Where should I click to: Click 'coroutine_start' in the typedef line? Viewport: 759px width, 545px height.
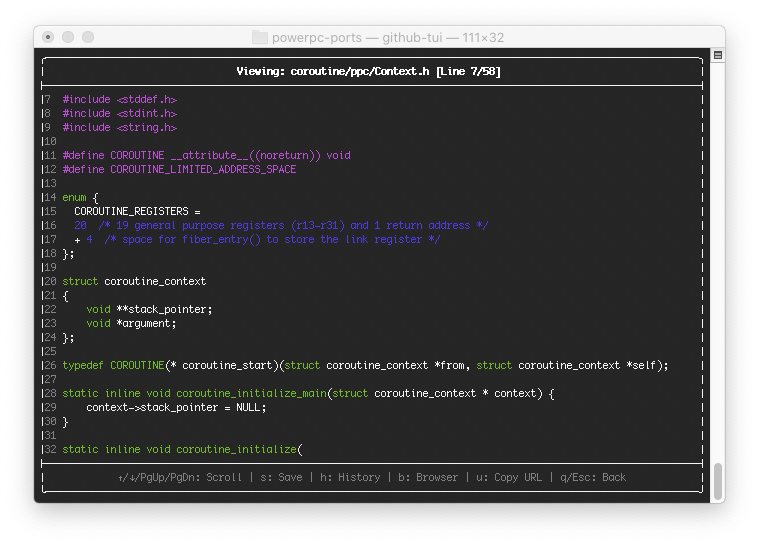click(227, 365)
